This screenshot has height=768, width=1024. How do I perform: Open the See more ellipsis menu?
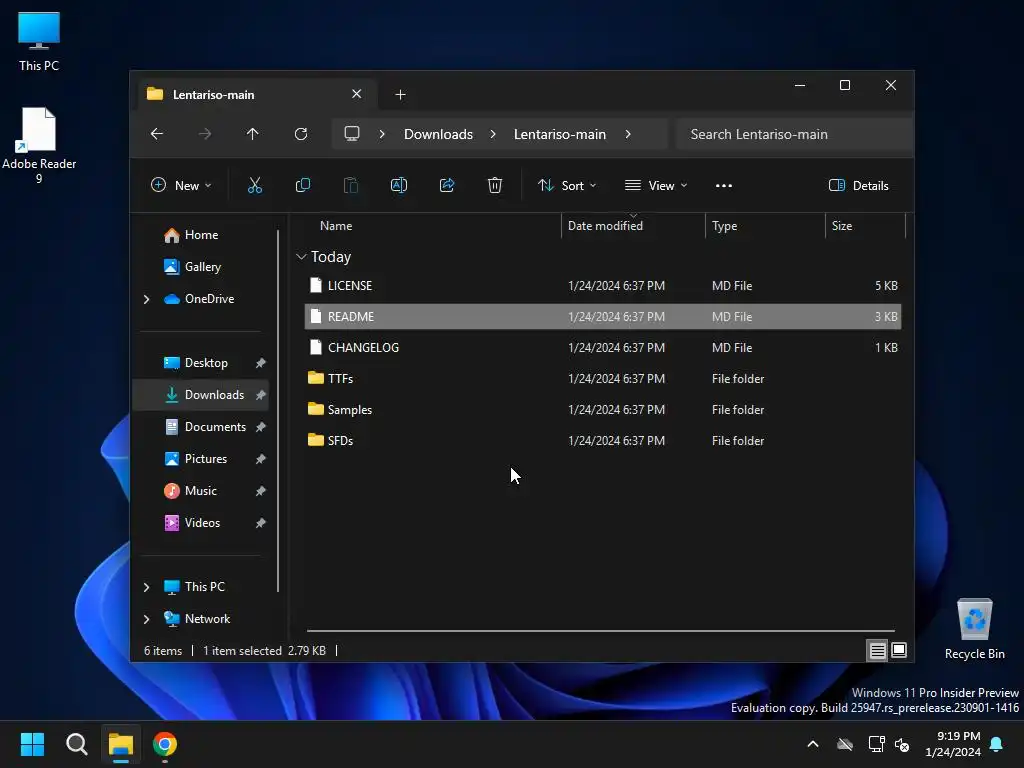click(x=724, y=185)
